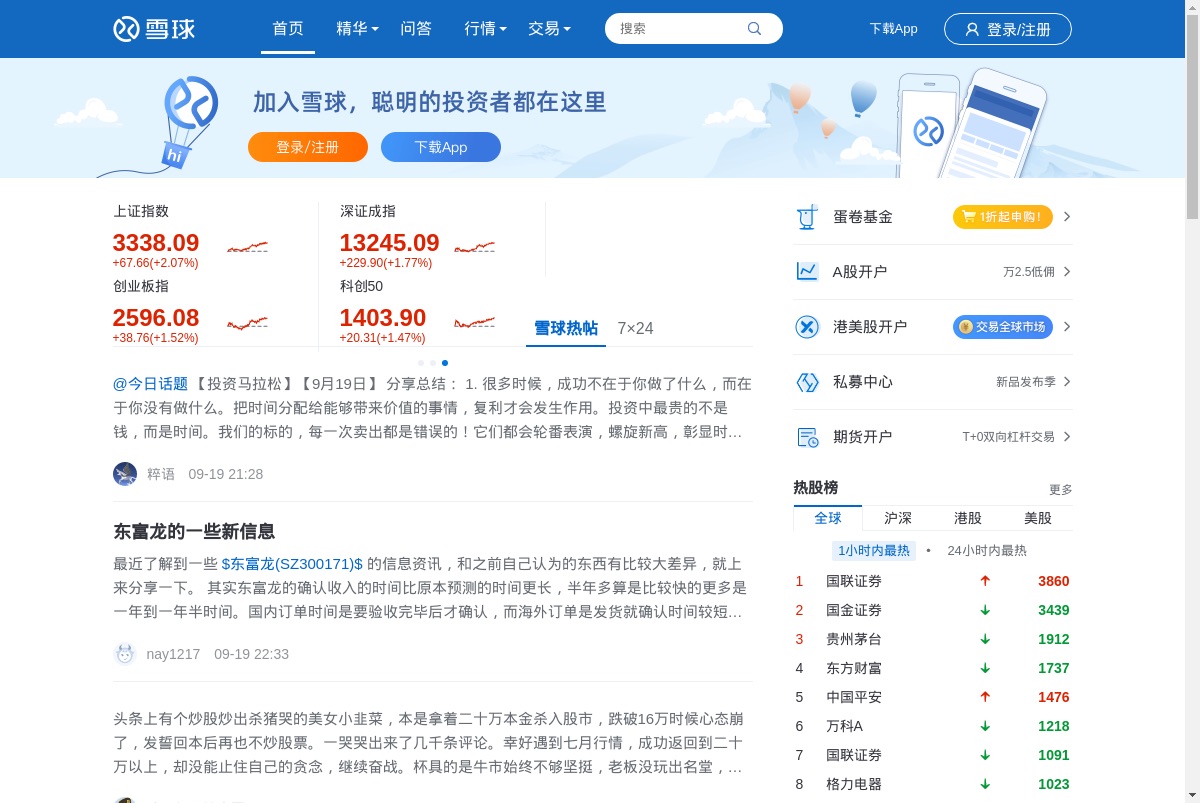Select the 全球 tab in 热股榜
Viewport: 1200px width, 803px height.
click(x=828, y=518)
